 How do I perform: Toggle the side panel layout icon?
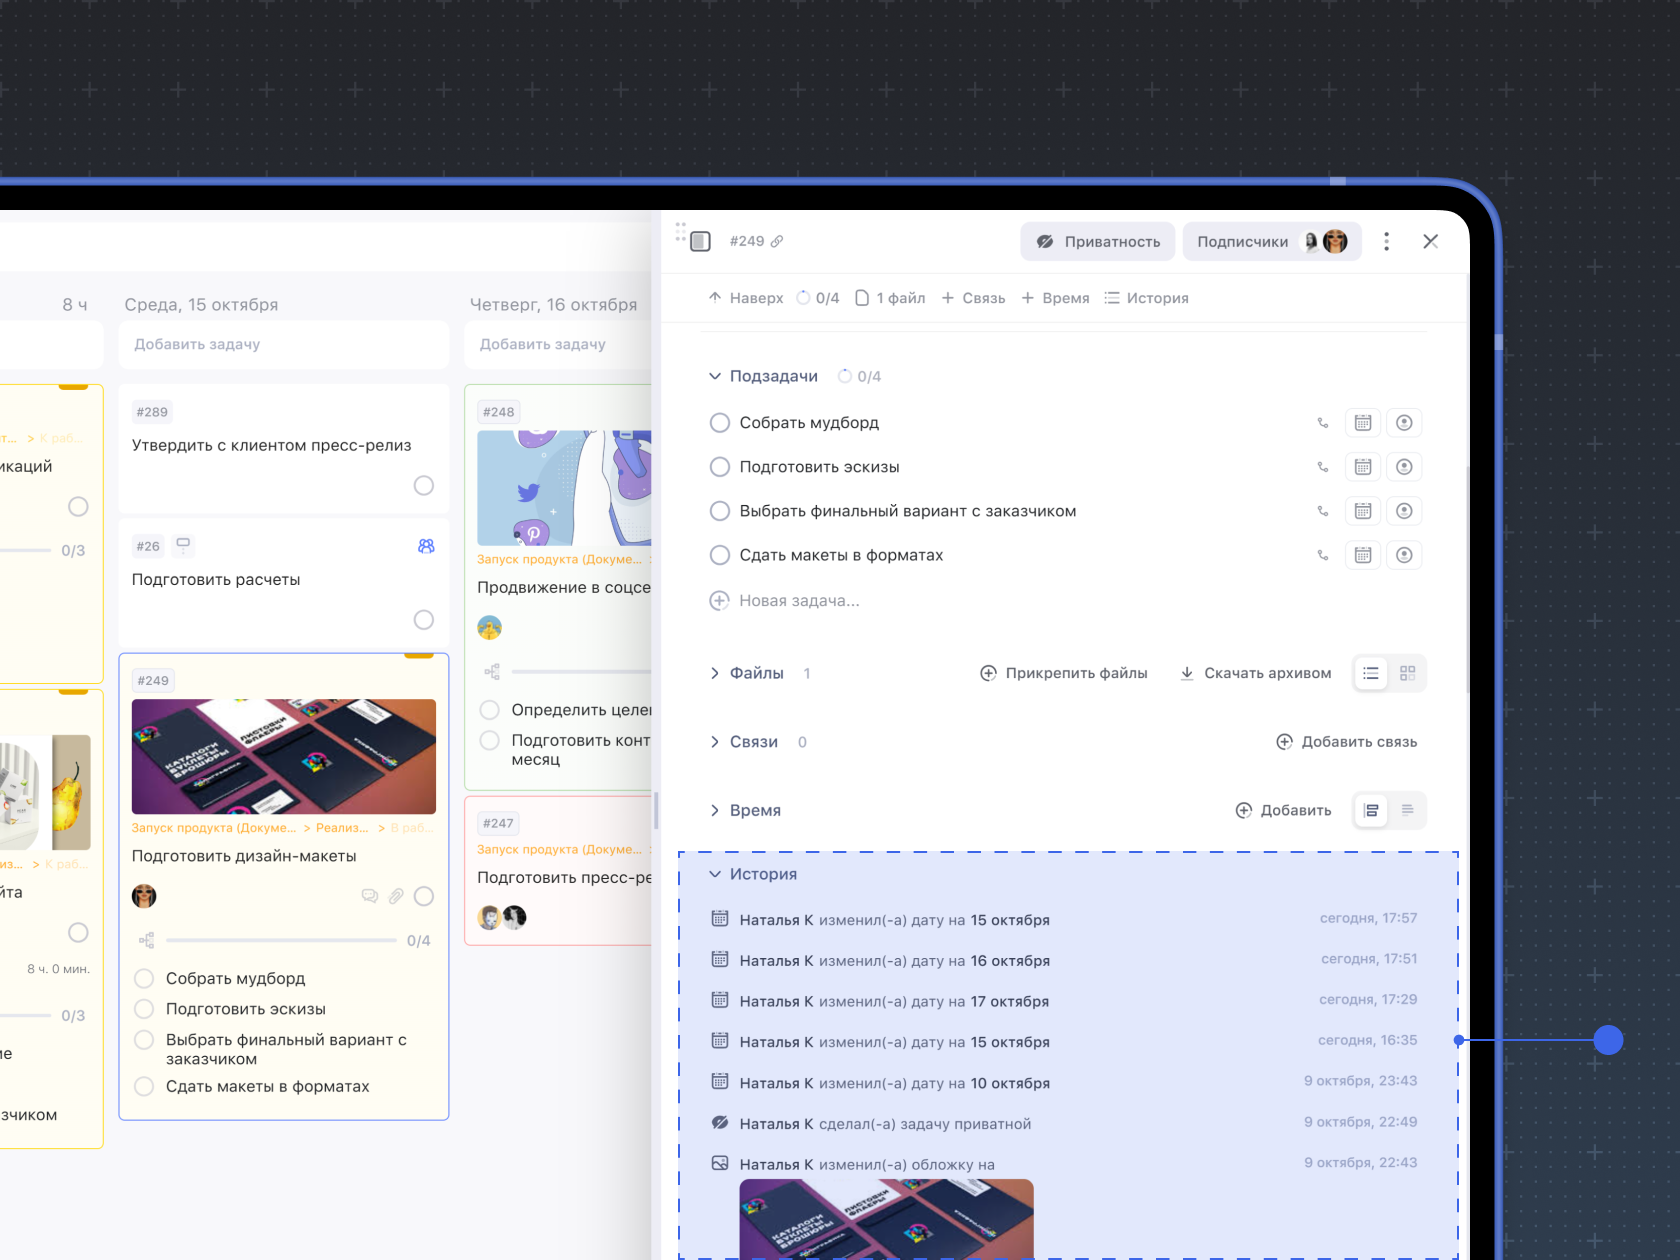coord(700,242)
